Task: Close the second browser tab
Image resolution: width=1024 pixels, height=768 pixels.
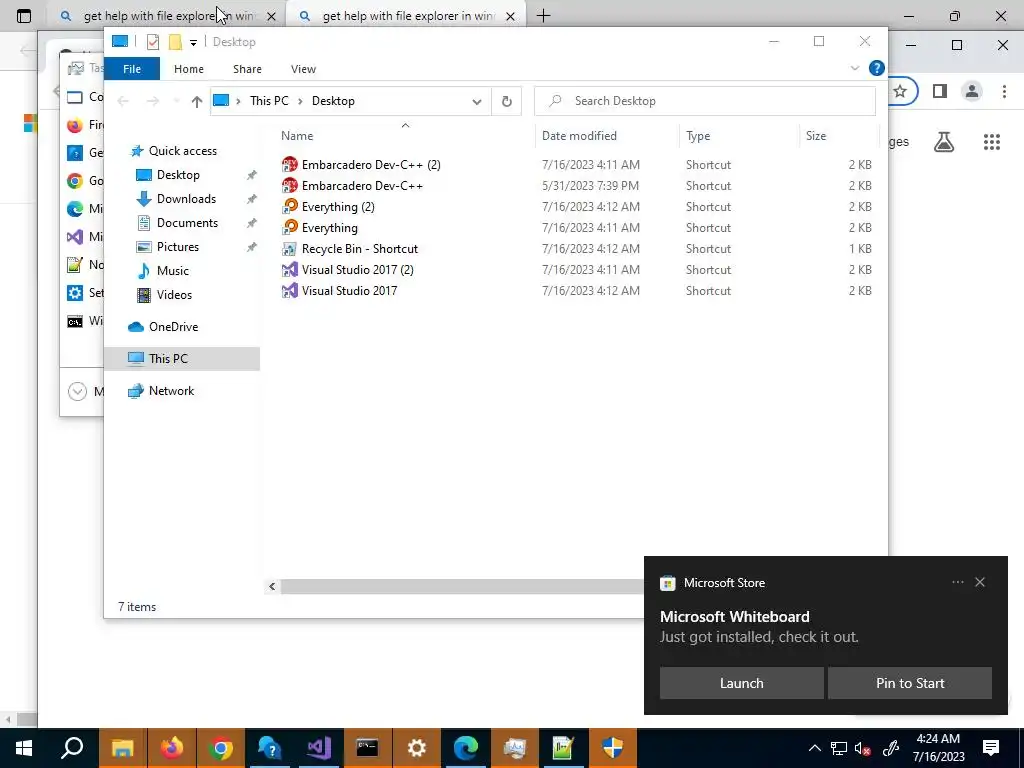Action: [511, 16]
